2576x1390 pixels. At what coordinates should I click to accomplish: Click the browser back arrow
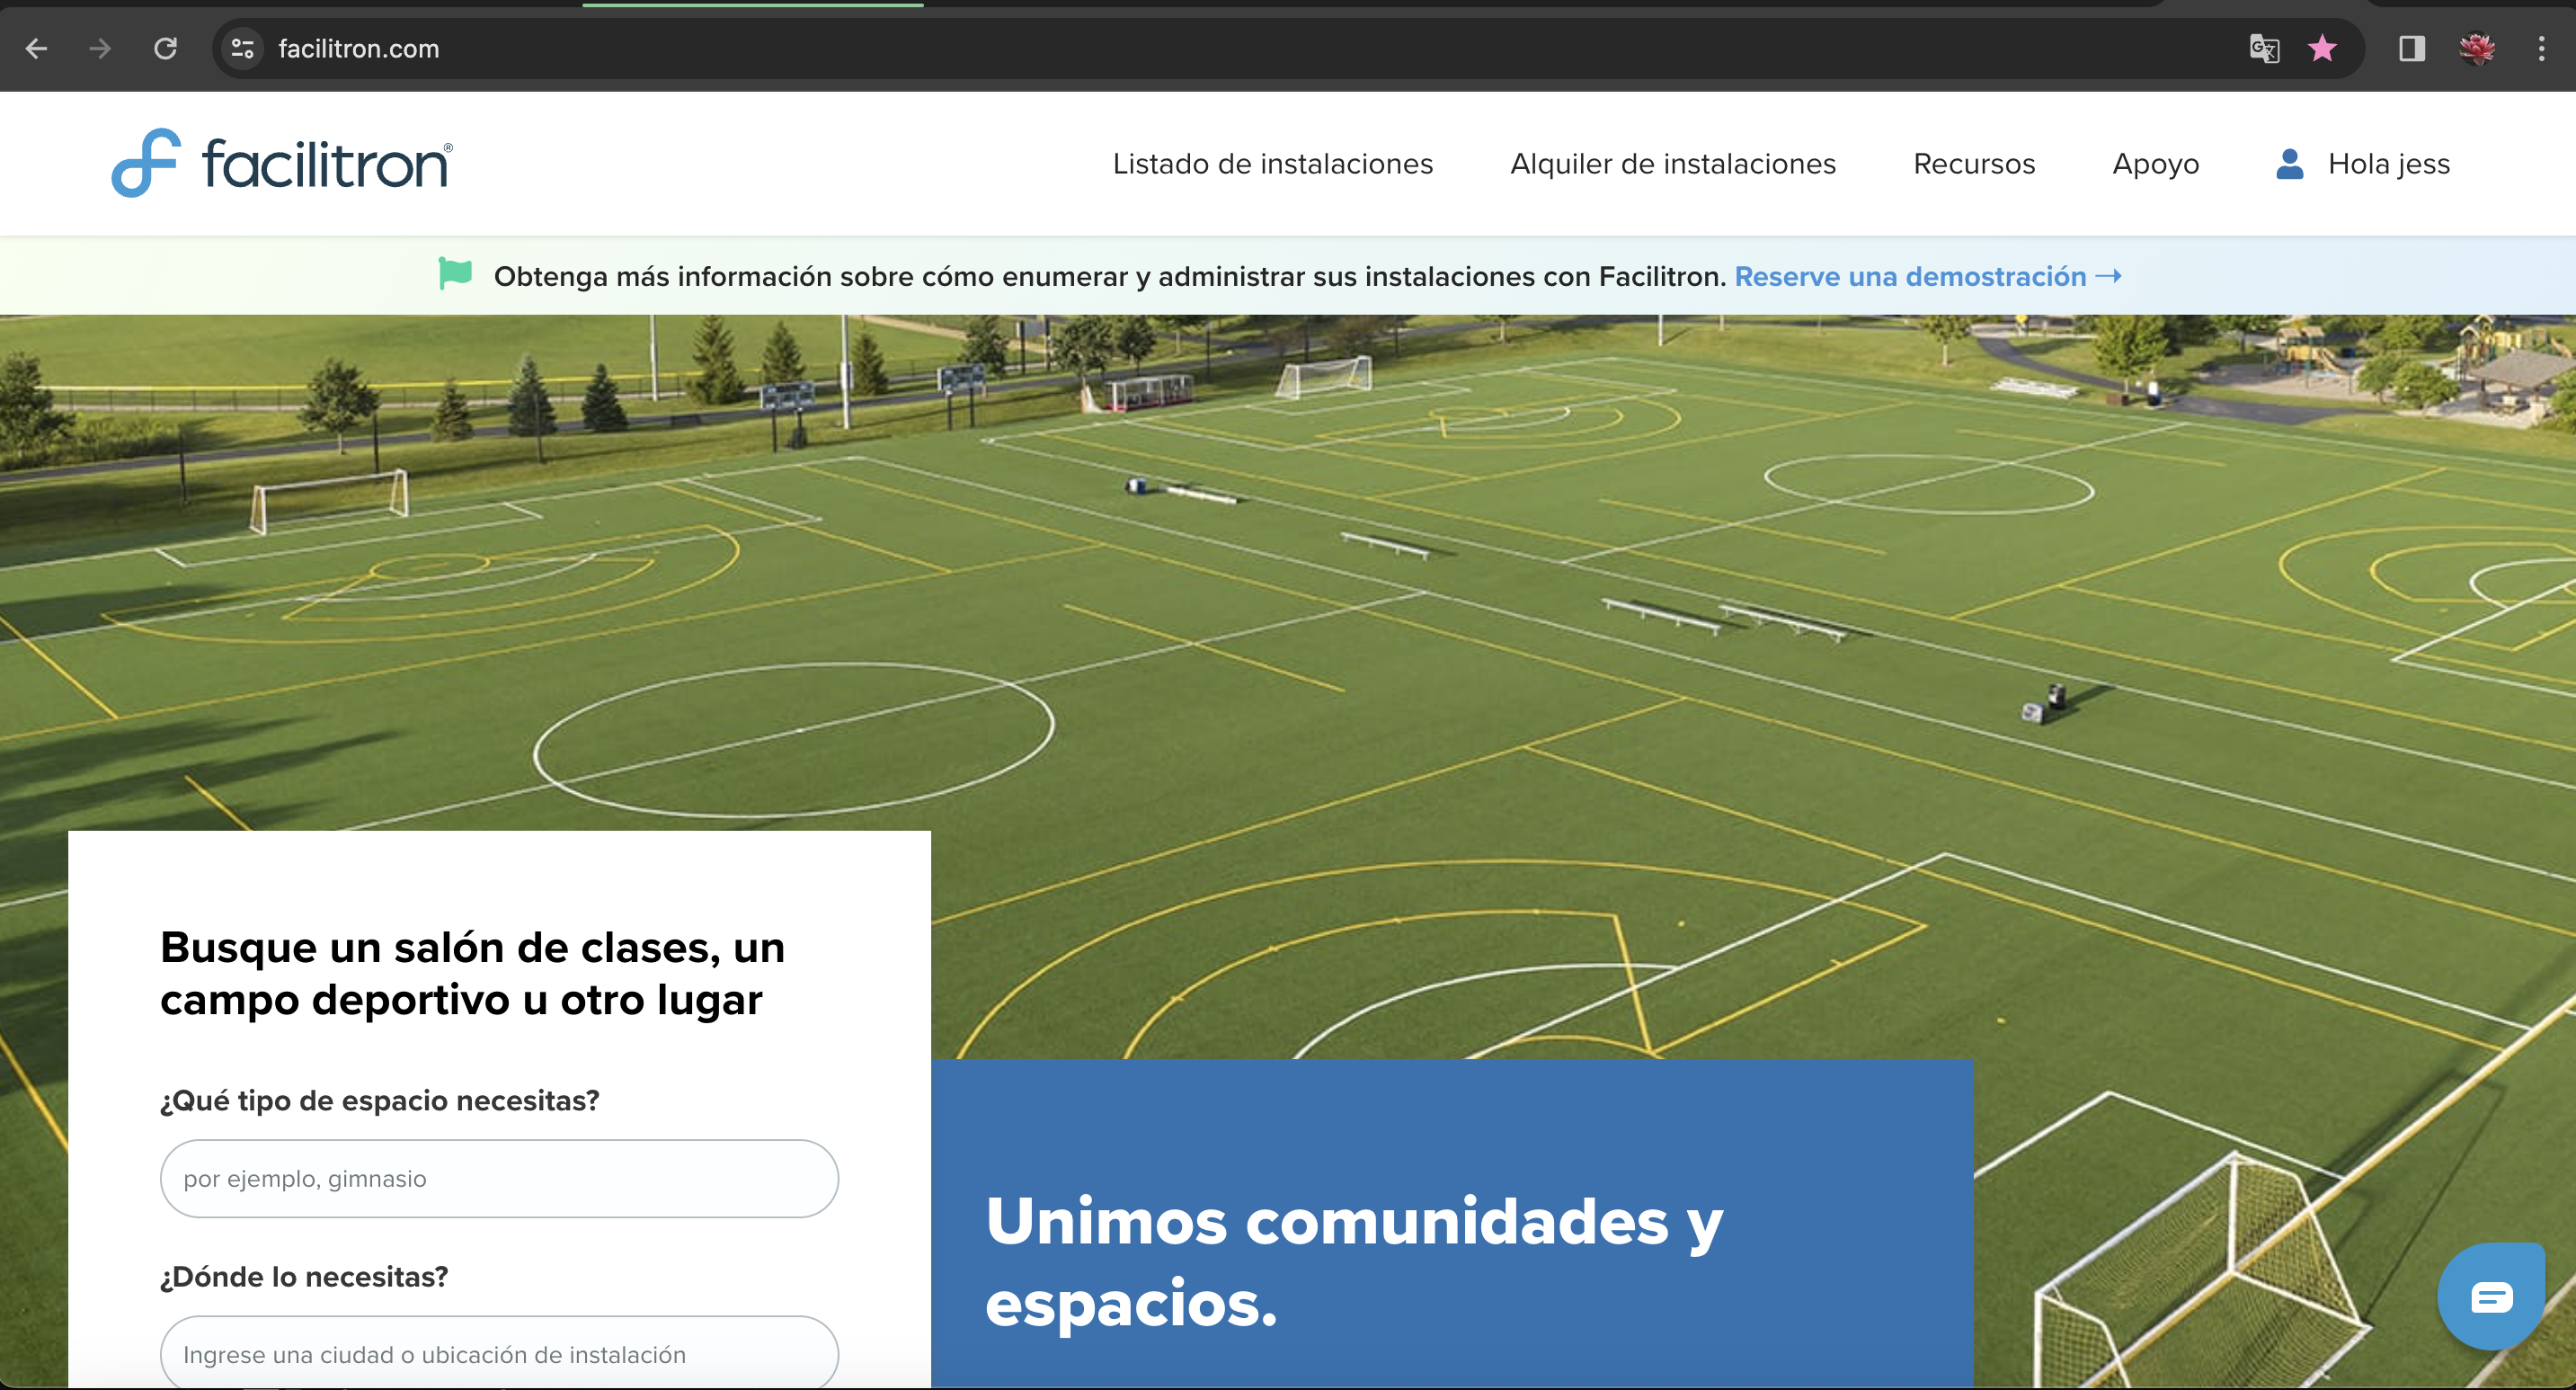(37, 48)
